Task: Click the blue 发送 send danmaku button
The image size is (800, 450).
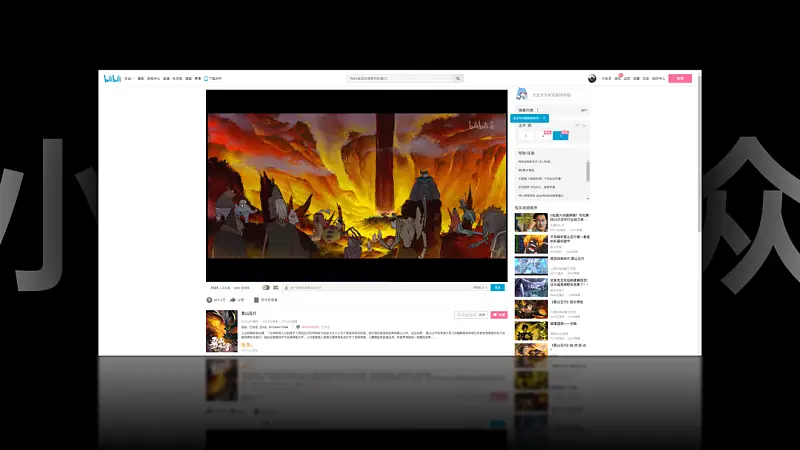Action: point(497,288)
